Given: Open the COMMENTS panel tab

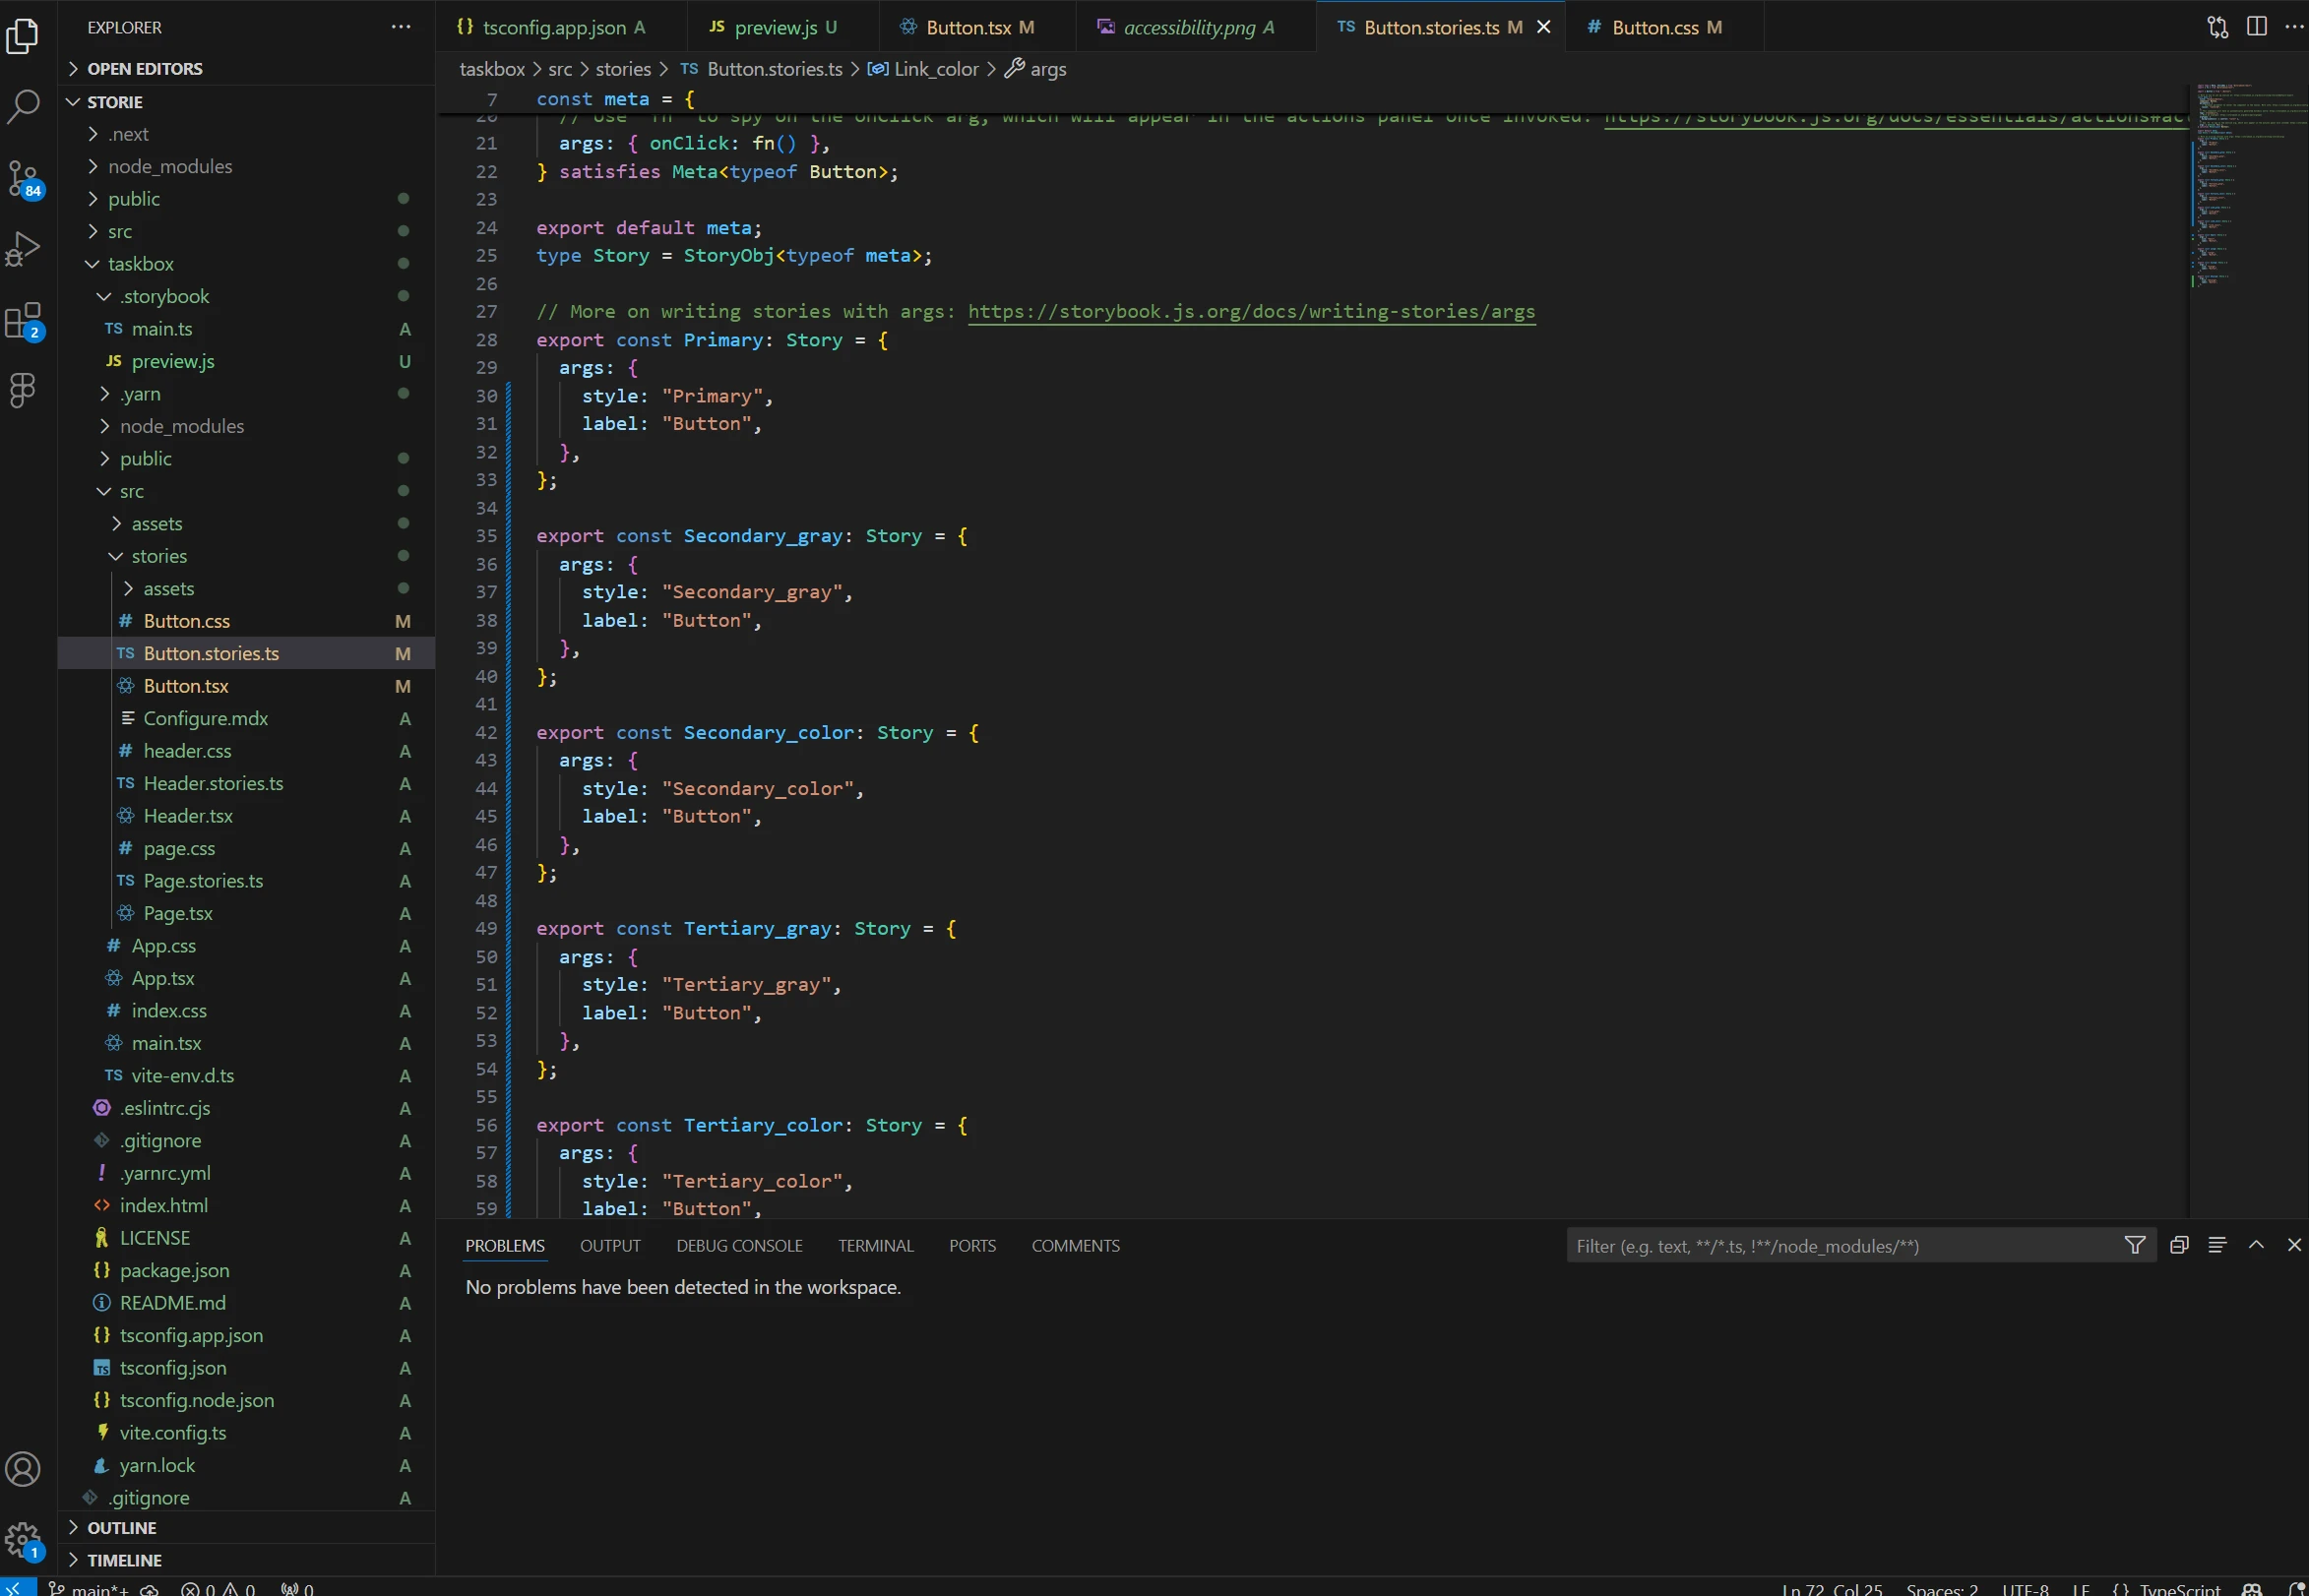Looking at the screenshot, I should point(1075,1245).
